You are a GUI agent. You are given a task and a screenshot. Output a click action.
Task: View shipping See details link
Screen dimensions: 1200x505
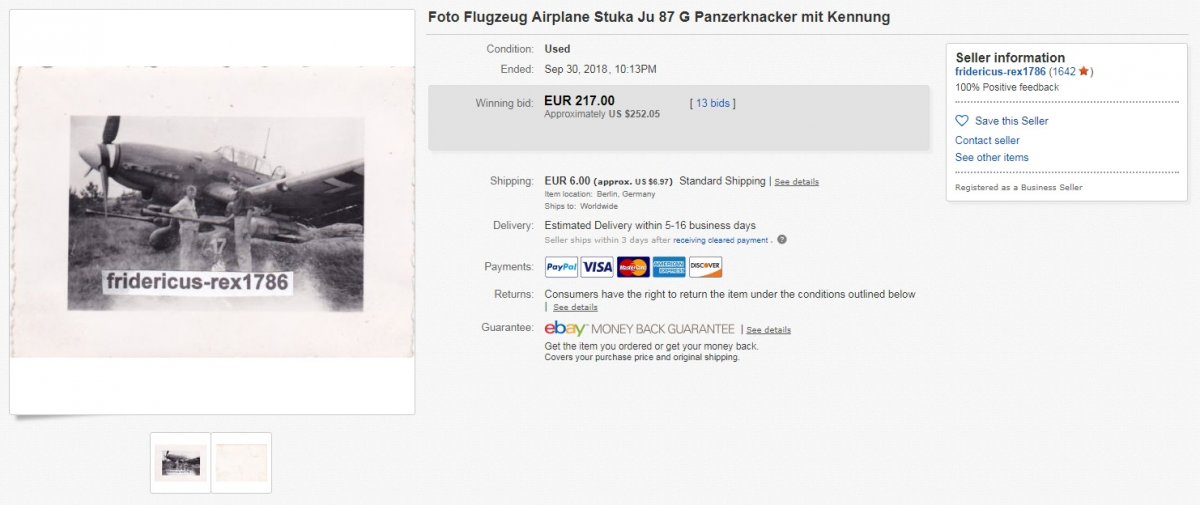coord(797,182)
